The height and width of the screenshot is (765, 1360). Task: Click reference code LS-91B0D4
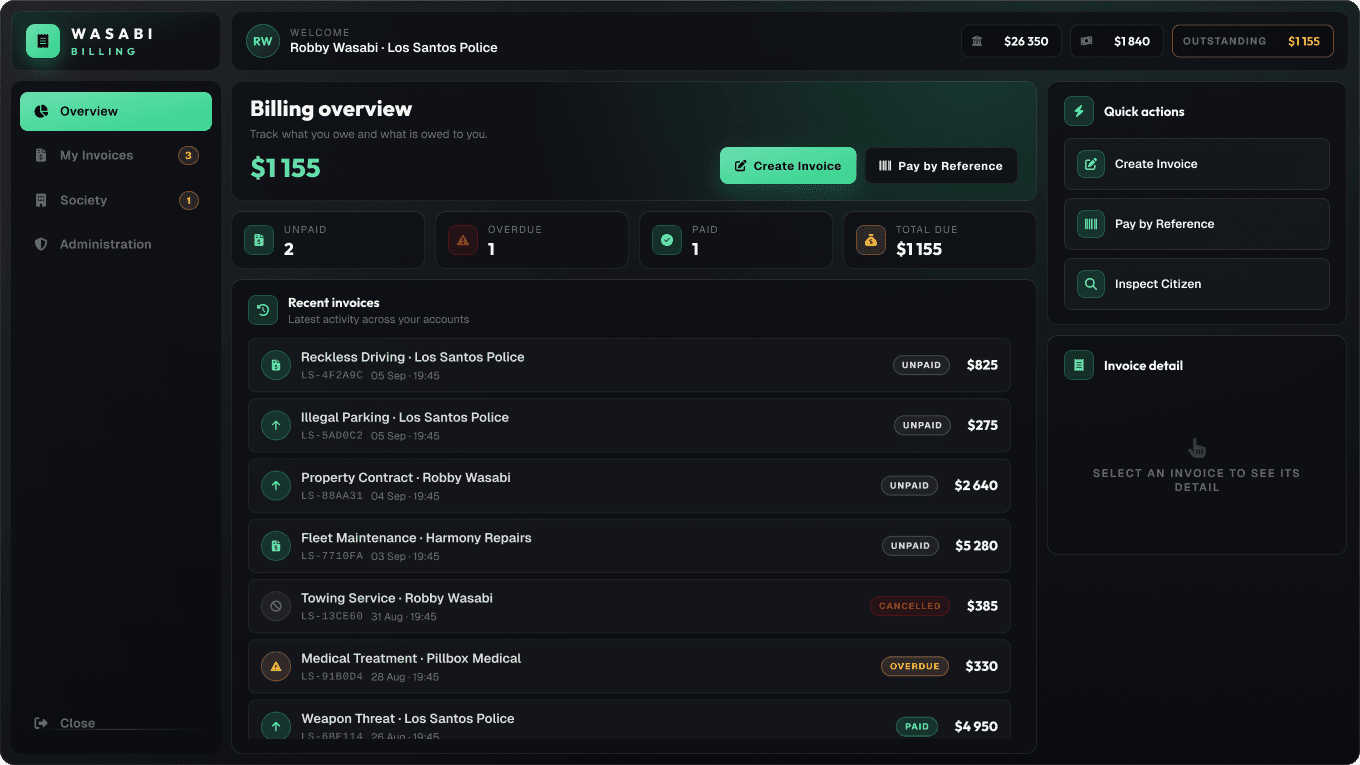(x=332, y=677)
